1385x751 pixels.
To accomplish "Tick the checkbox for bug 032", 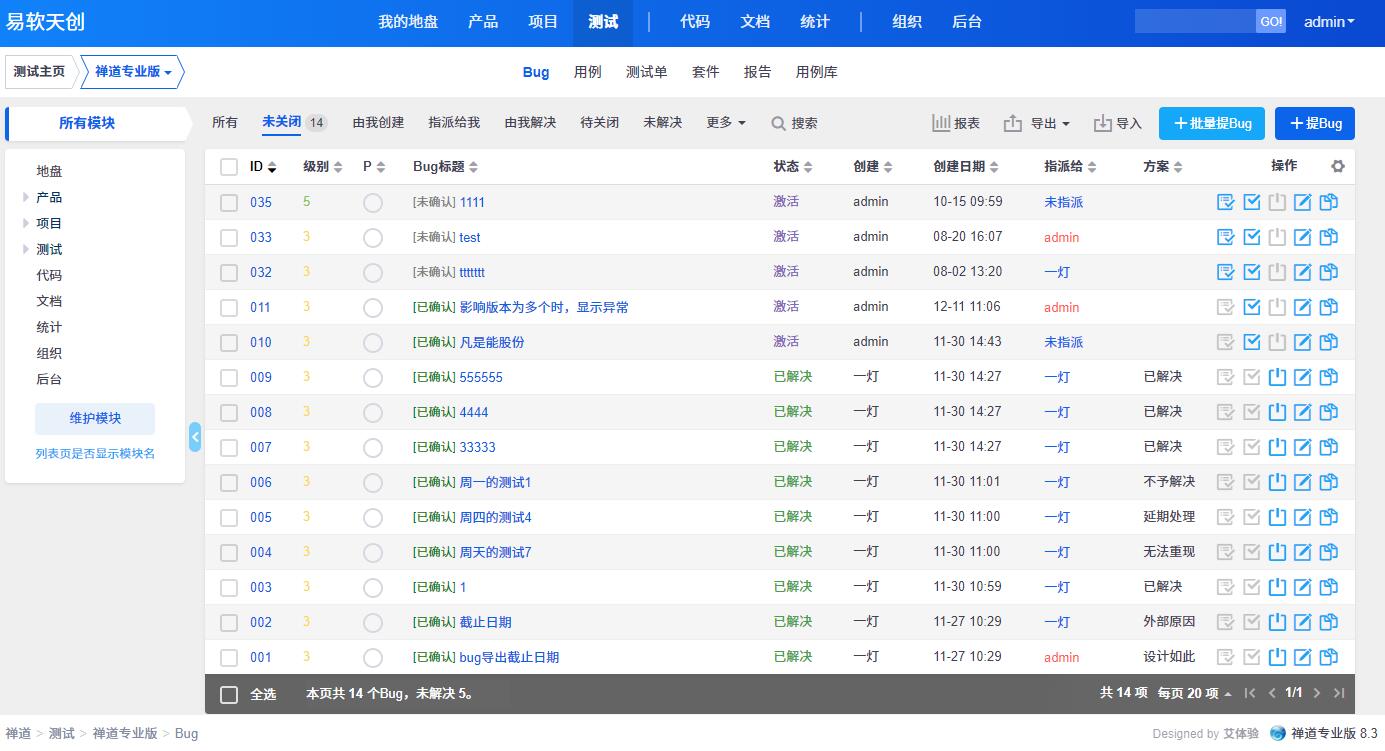I will [229, 272].
